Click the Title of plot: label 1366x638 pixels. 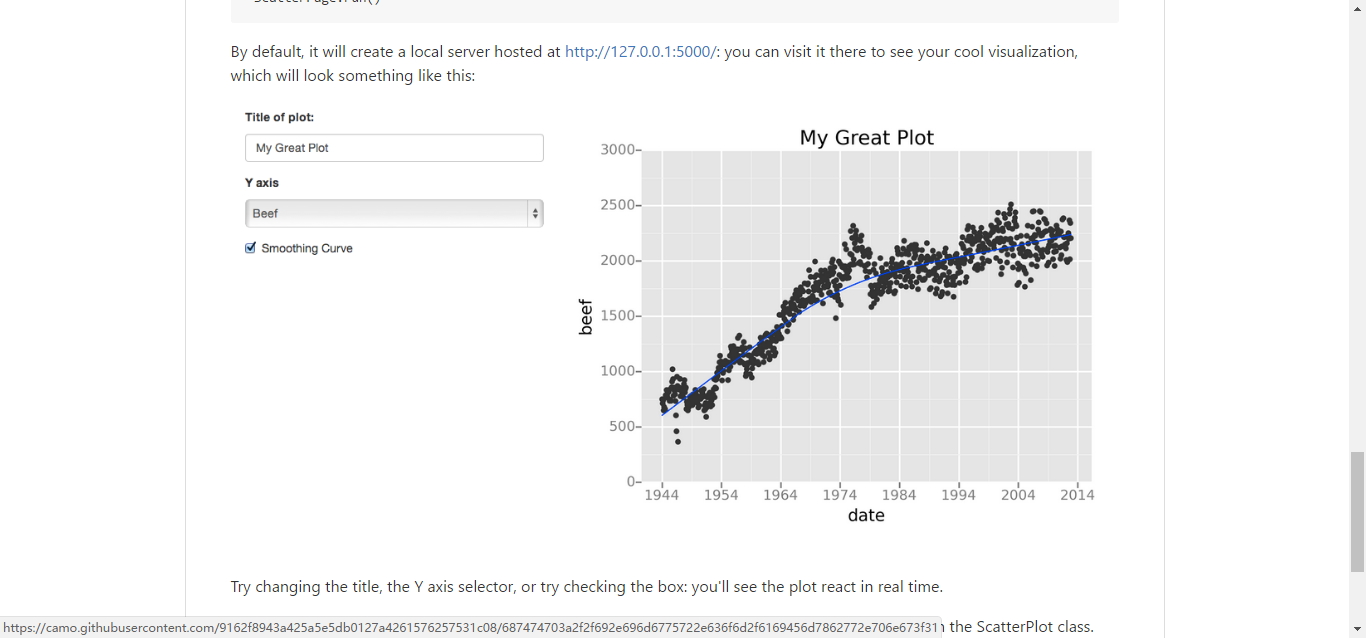tap(279, 117)
